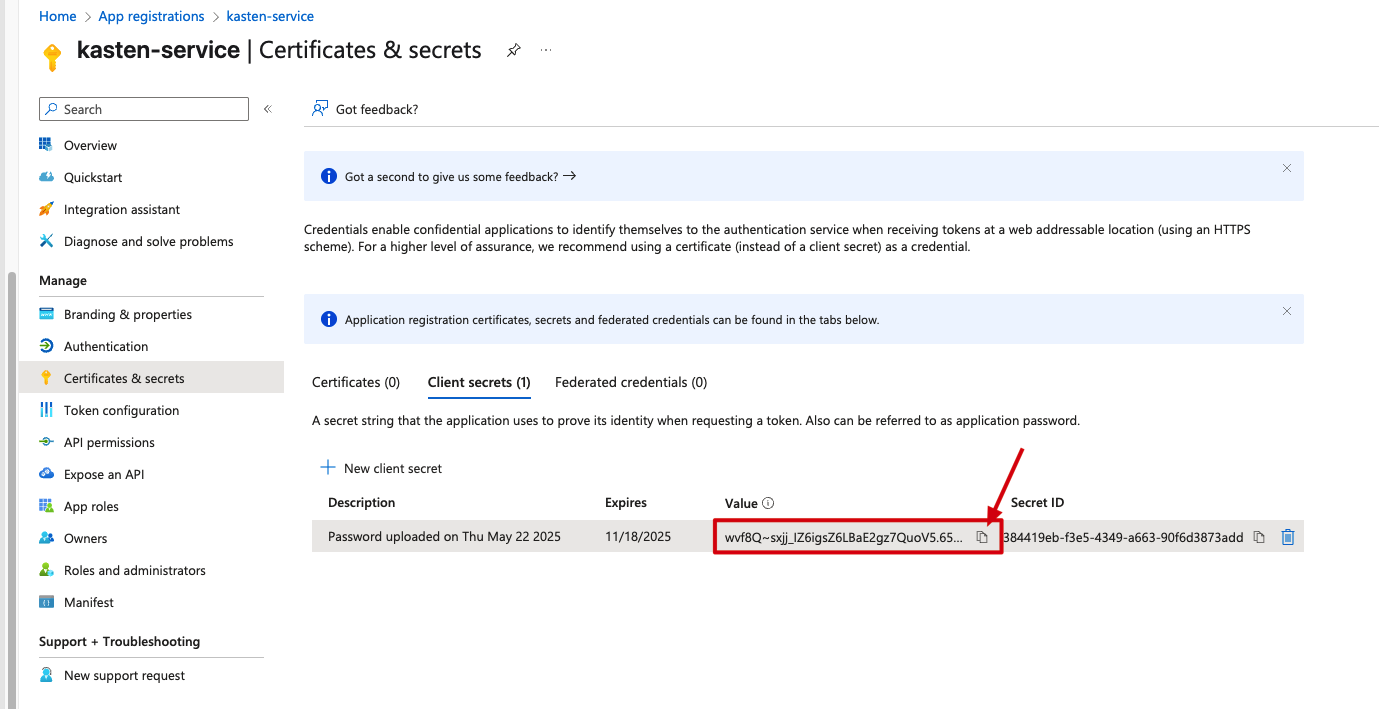Viewport: 1379px width, 709px height.
Task: Click the Description column header
Action: pyautogui.click(x=362, y=502)
